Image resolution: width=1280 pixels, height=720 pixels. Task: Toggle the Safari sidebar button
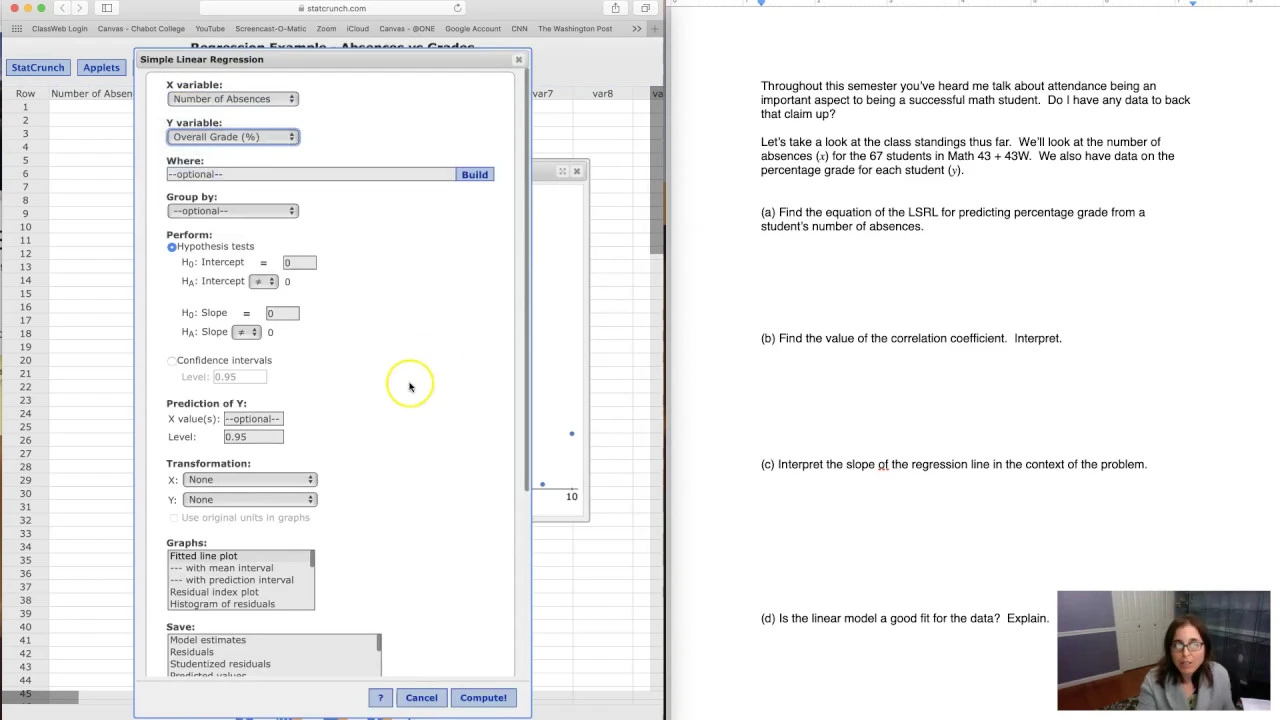106,8
